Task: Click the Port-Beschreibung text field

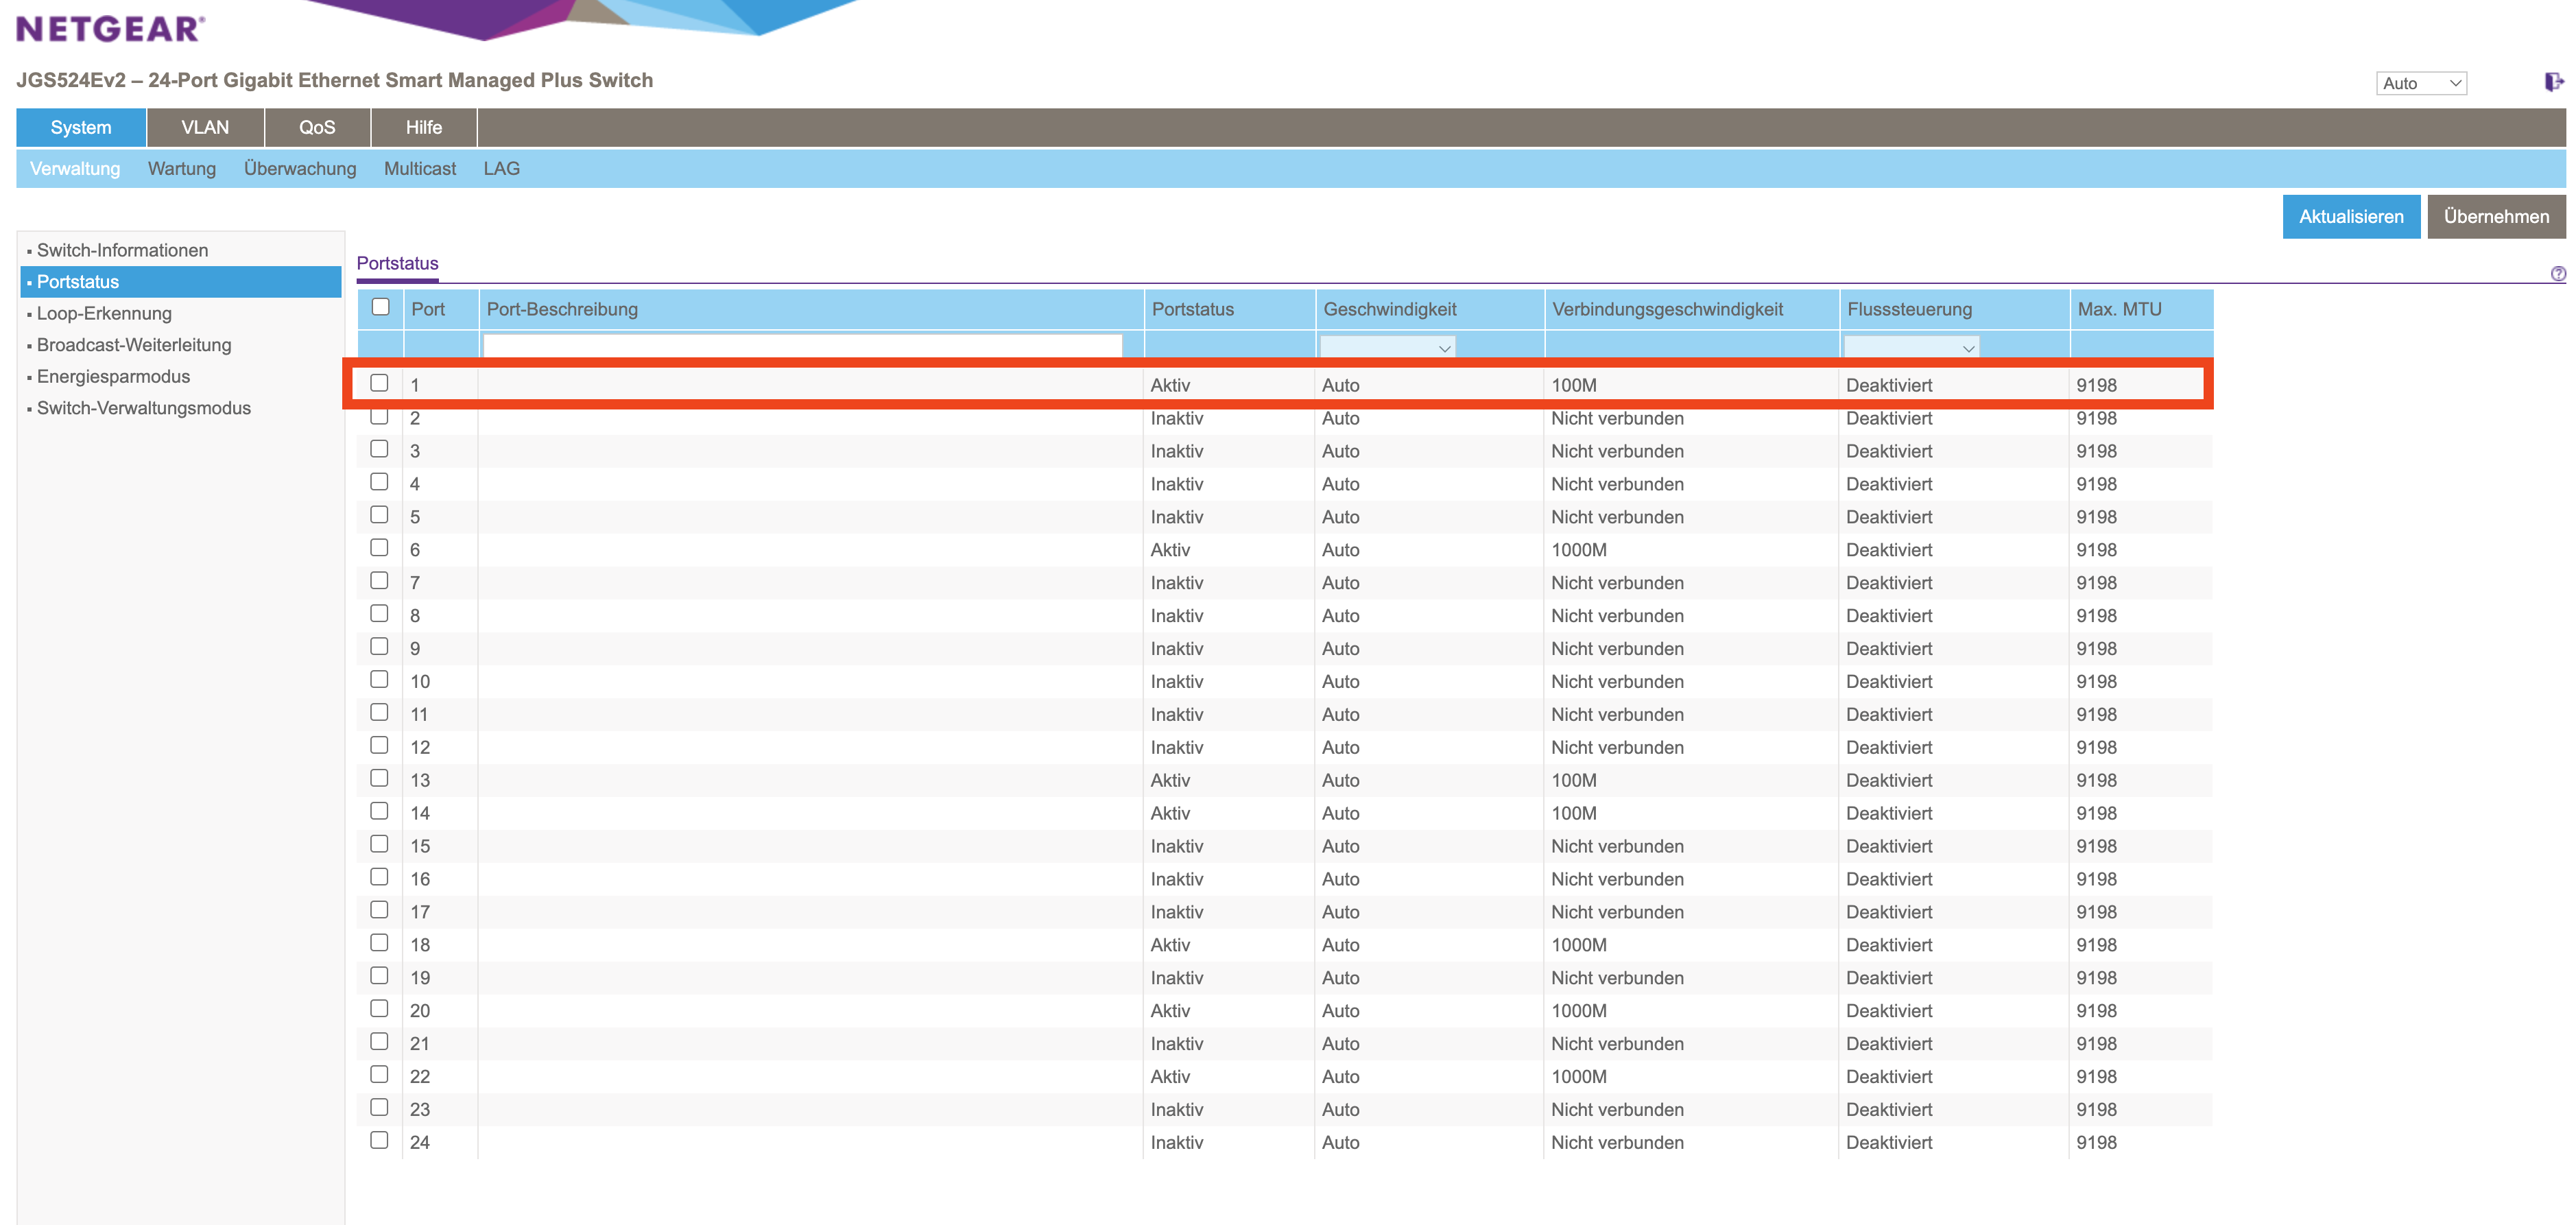Action: click(x=802, y=345)
